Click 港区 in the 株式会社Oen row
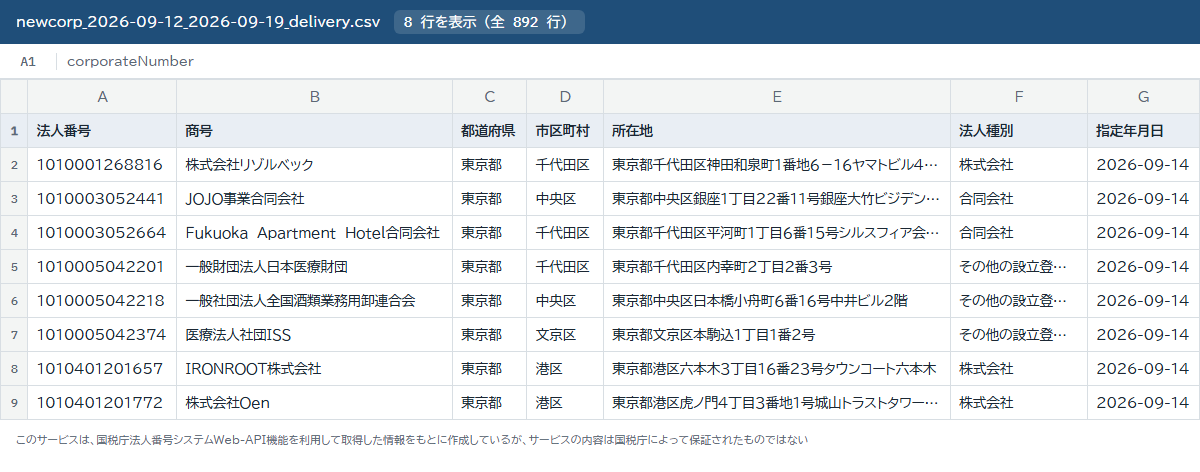Image resolution: width=1200 pixels, height=472 pixels. tap(565, 403)
